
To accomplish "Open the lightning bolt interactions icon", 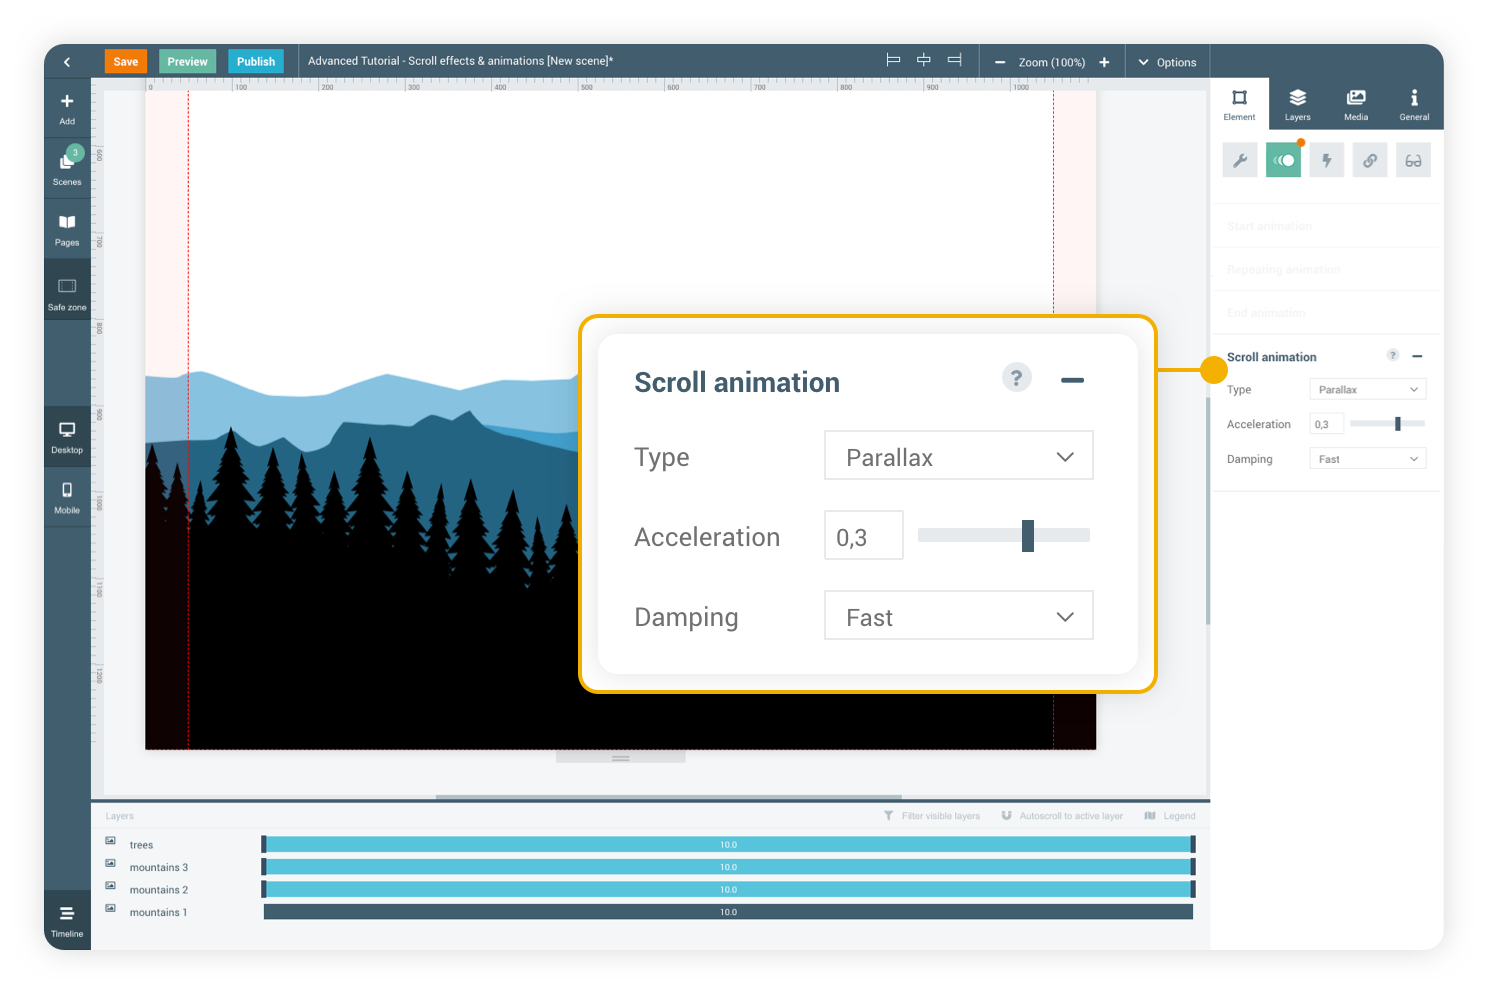I will (x=1327, y=160).
